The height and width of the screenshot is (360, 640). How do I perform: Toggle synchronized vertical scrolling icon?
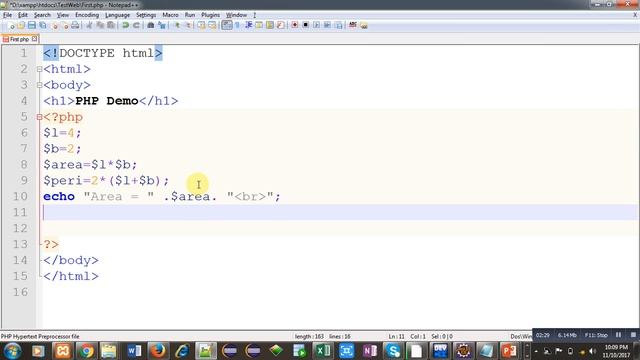(x=201, y=25)
